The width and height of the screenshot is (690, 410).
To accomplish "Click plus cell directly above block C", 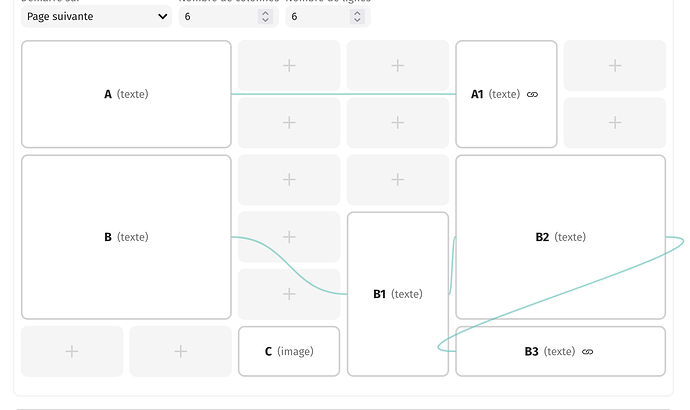I will 288,294.
